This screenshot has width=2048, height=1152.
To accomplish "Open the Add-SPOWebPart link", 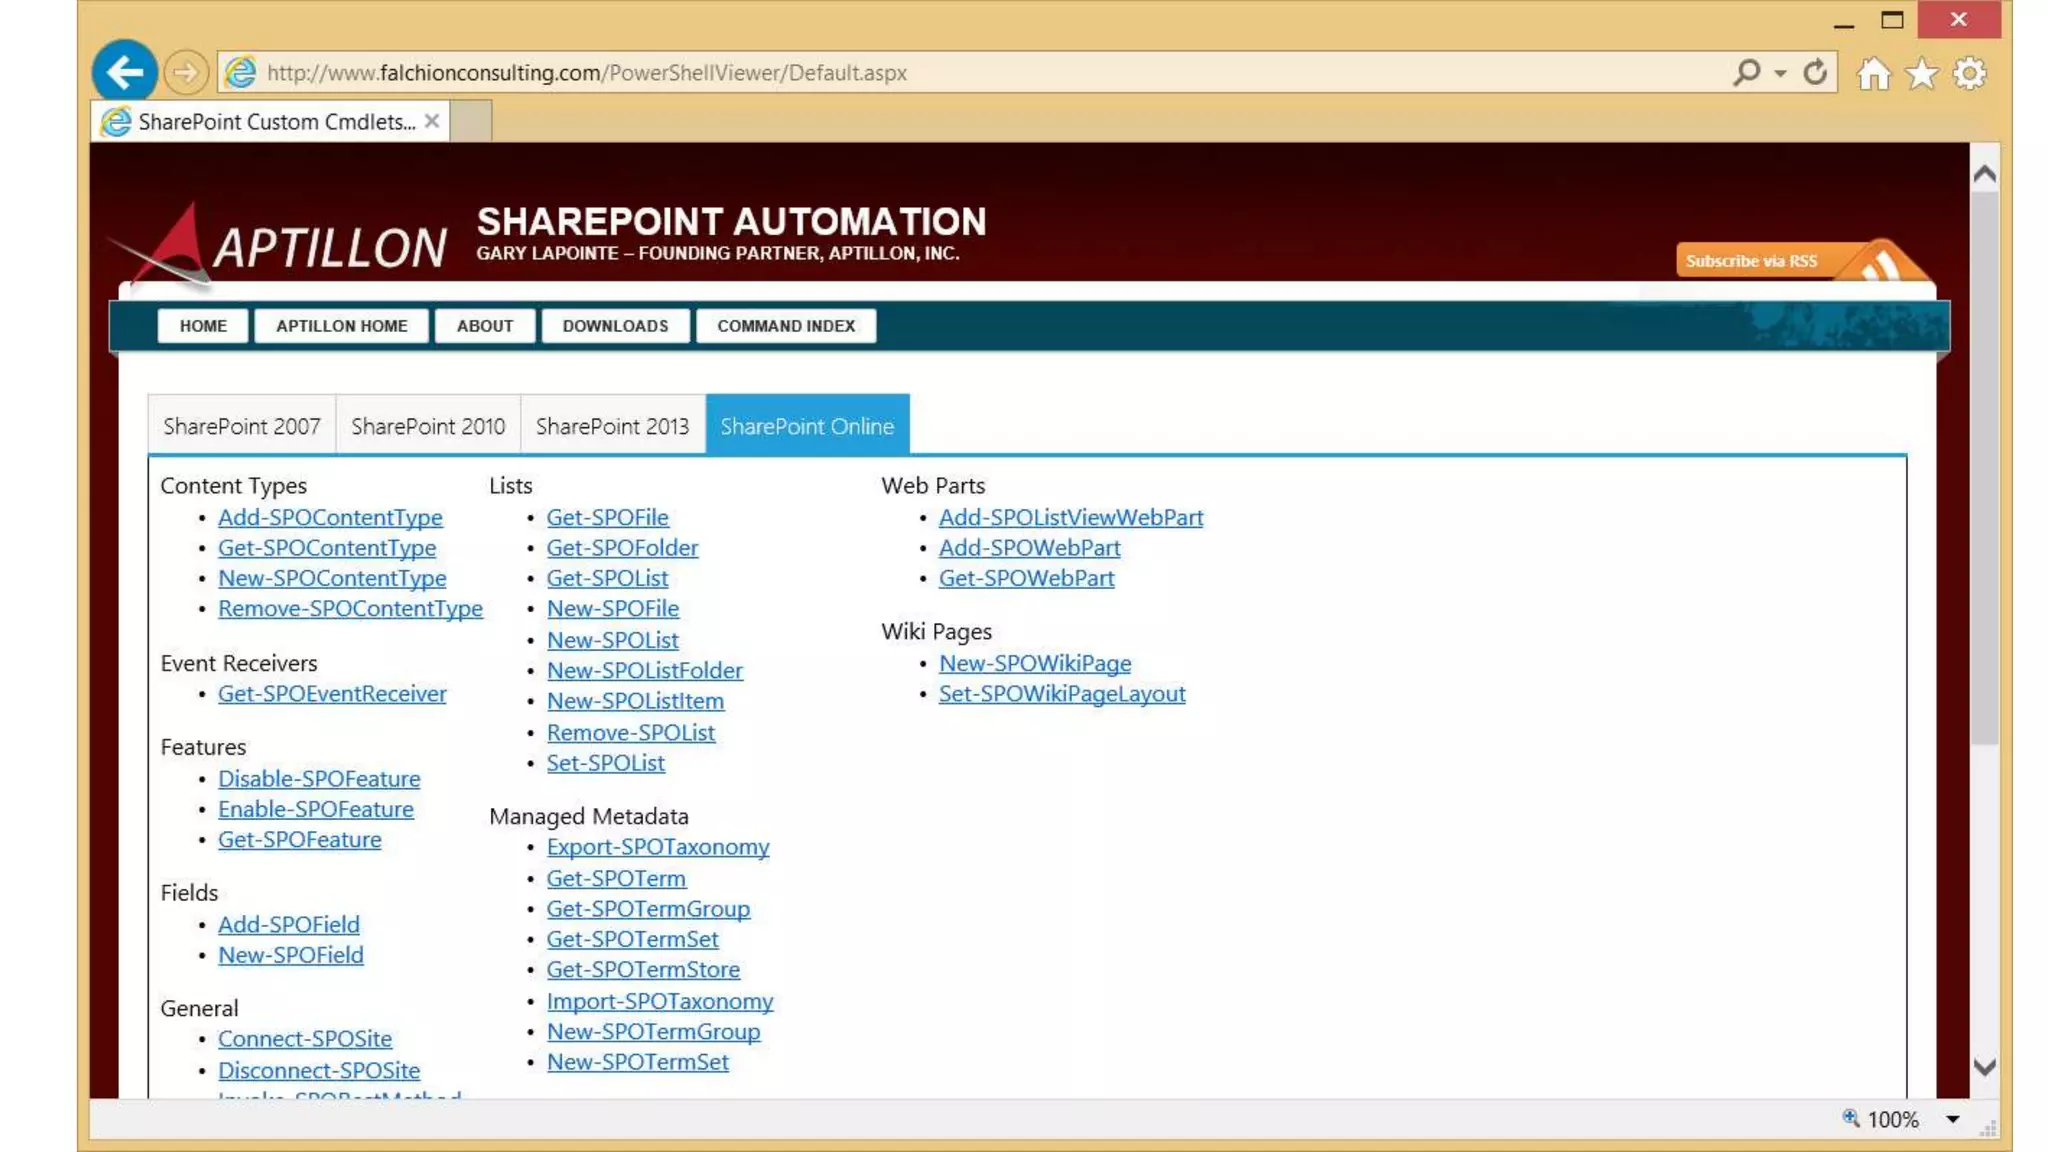I will 1029,548.
